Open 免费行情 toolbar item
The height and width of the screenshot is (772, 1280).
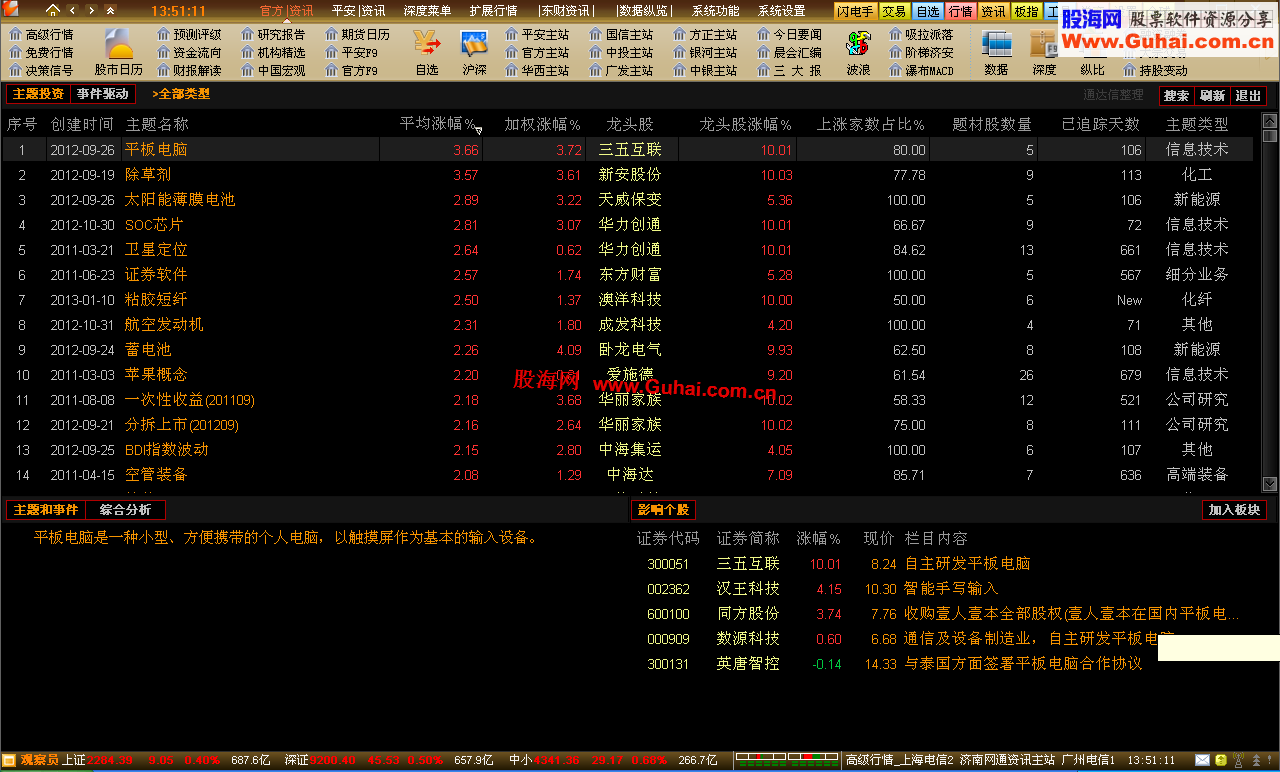[x=41, y=52]
